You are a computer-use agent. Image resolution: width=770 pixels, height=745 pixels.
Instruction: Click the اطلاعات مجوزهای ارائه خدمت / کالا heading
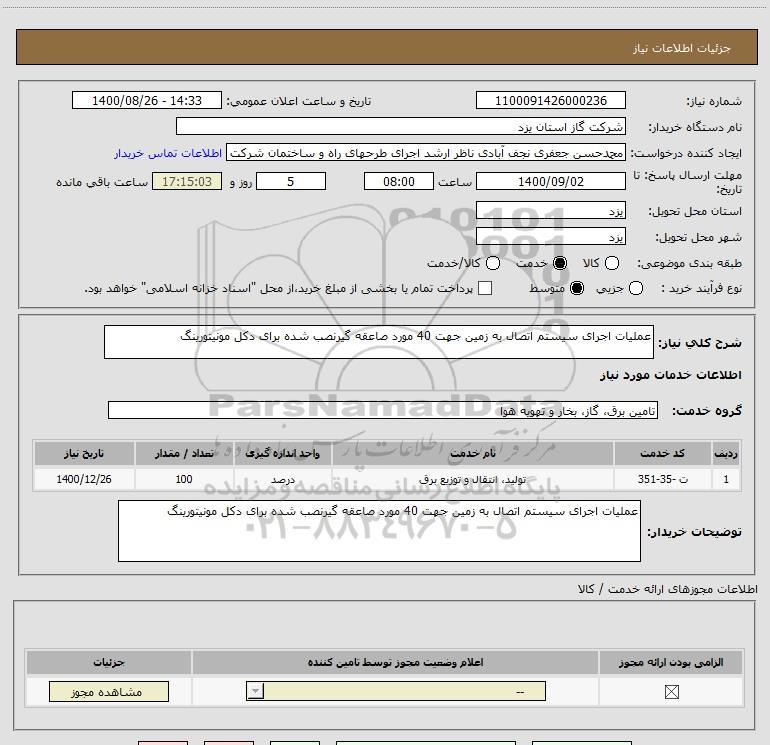pos(668,589)
